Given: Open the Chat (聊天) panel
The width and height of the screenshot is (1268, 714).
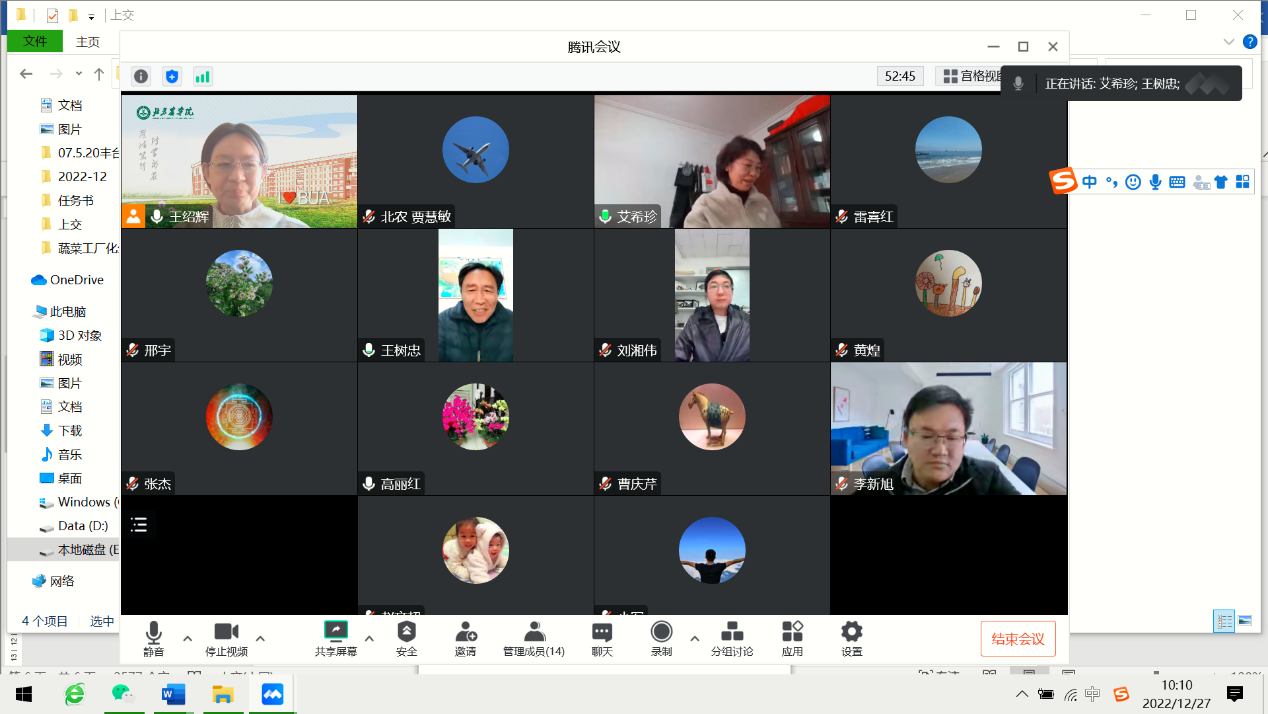Looking at the screenshot, I should [x=601, y=638].
